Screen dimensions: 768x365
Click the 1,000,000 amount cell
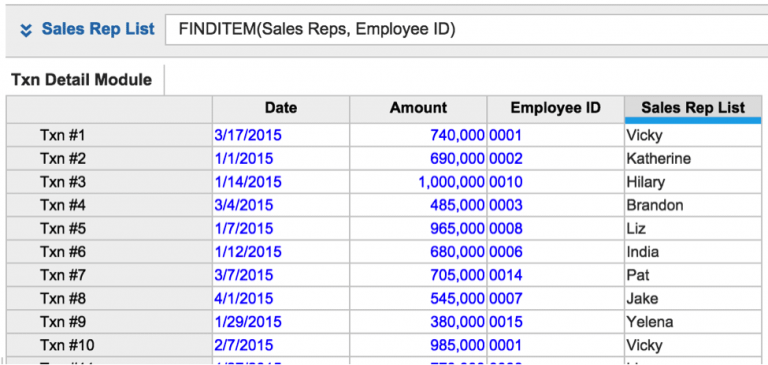point(418,182)
